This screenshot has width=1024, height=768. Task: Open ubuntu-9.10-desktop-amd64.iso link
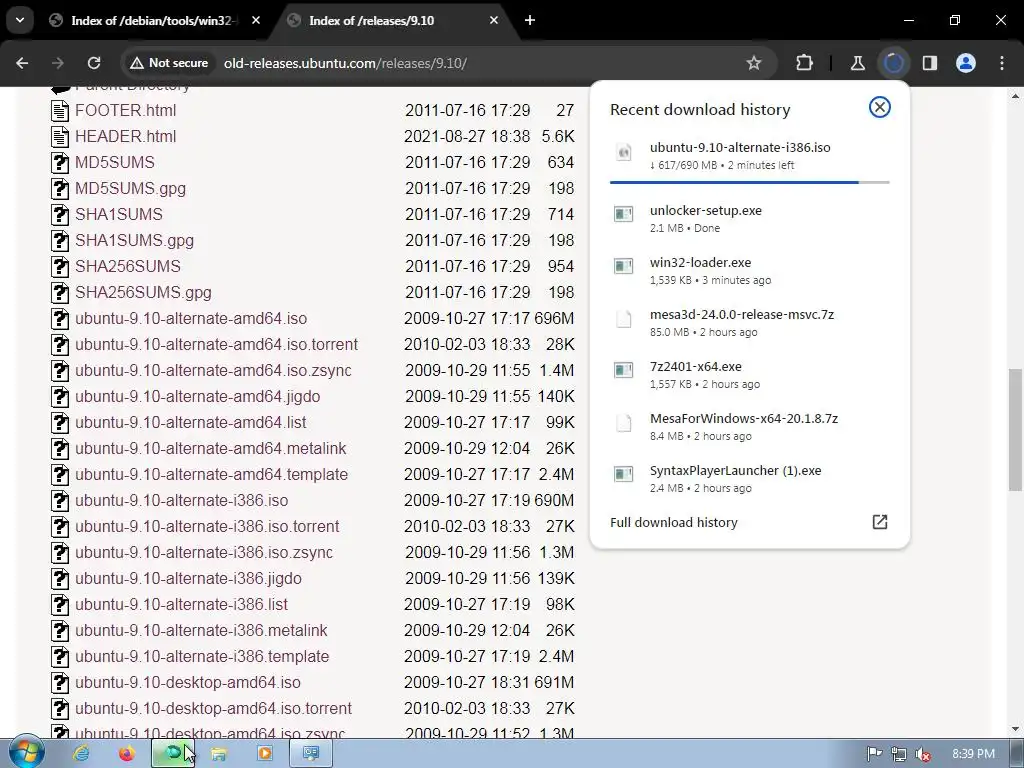coord(187,682)
